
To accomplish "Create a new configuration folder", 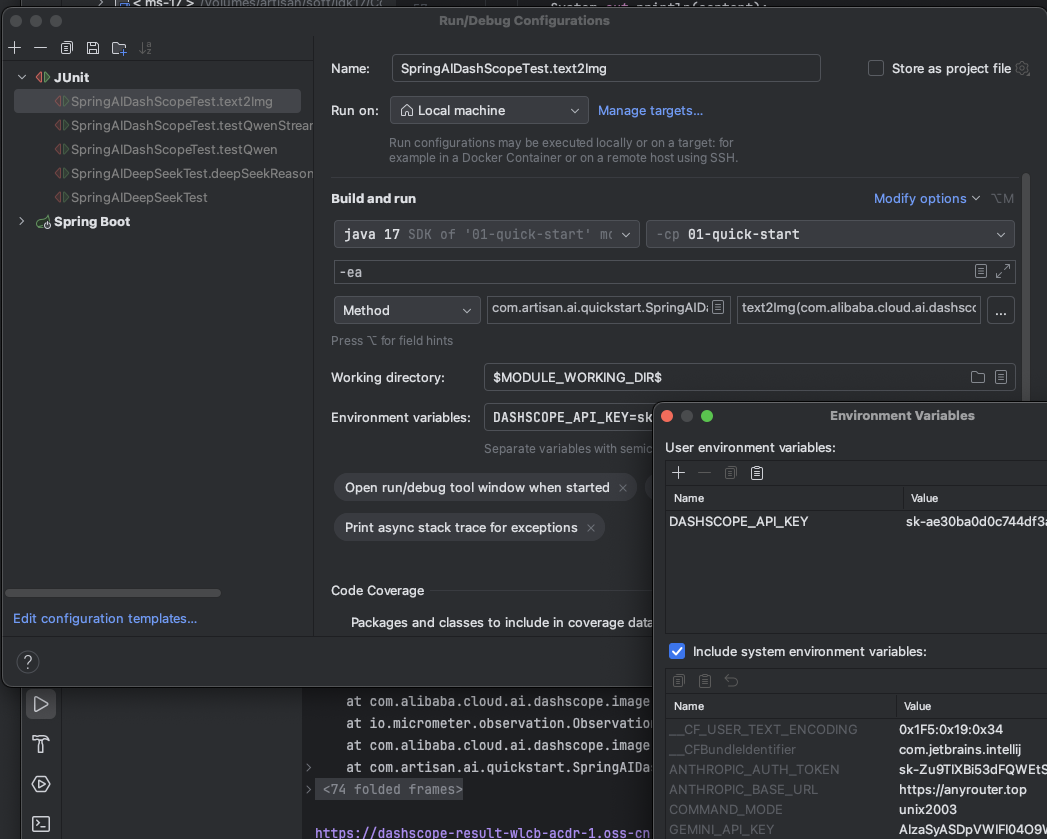I will click(119, 48).
